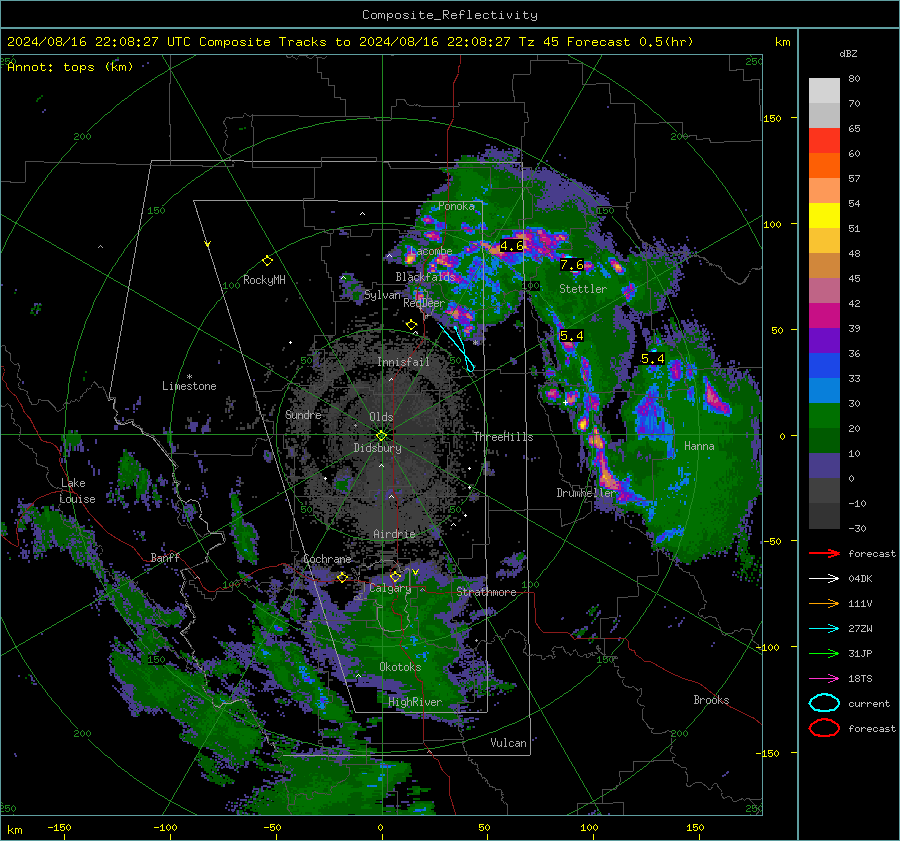This screenshot has height=841, width=900.
Task: Click the Didsbury town label
Action: tap(377, 448)
